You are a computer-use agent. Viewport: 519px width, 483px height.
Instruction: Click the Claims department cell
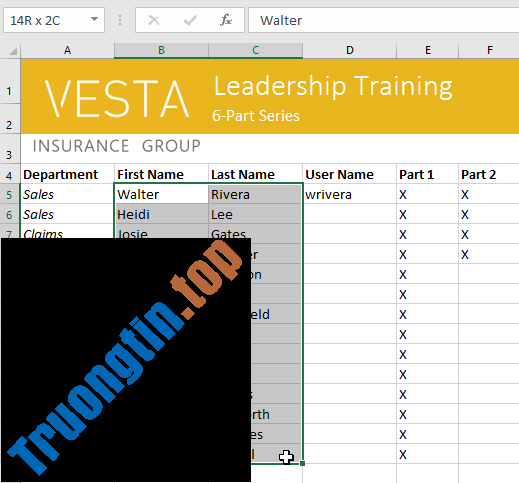[x=67, y=231]
